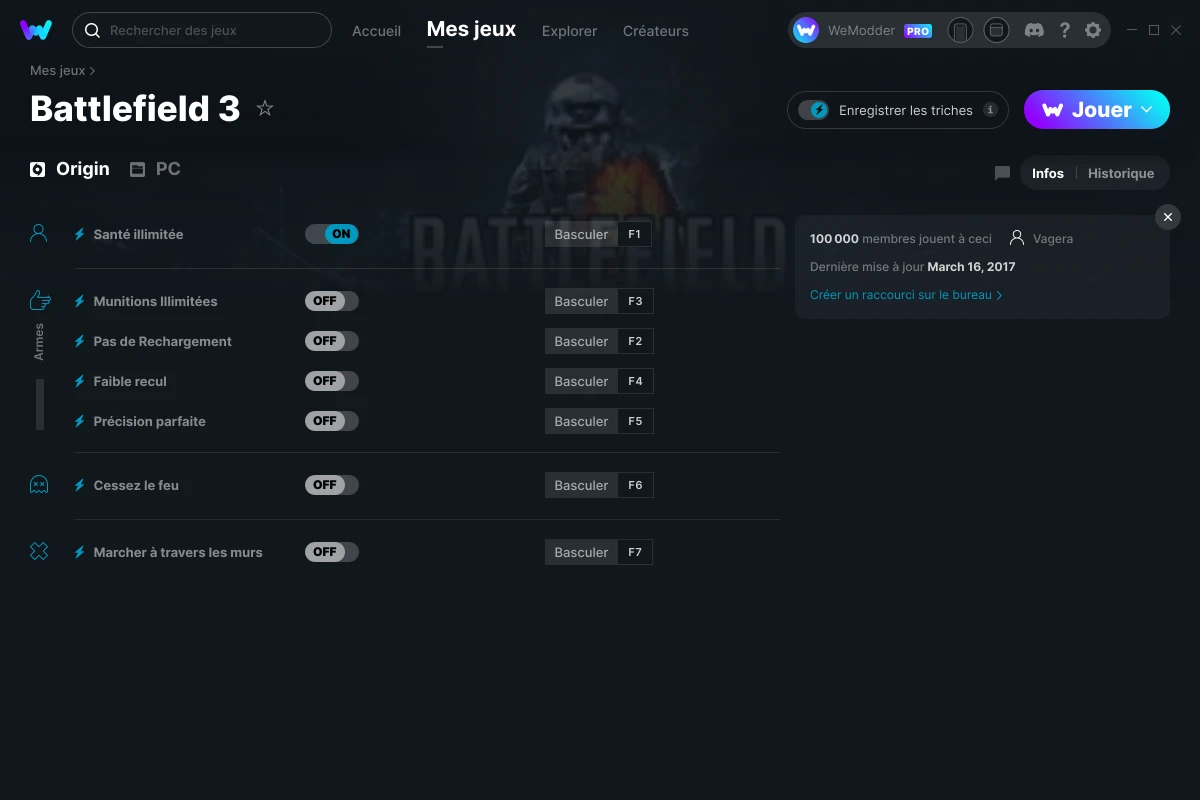Select the Origin platform tab
The width and height of the screenshot is (1200, 800).
click(70, 169)
